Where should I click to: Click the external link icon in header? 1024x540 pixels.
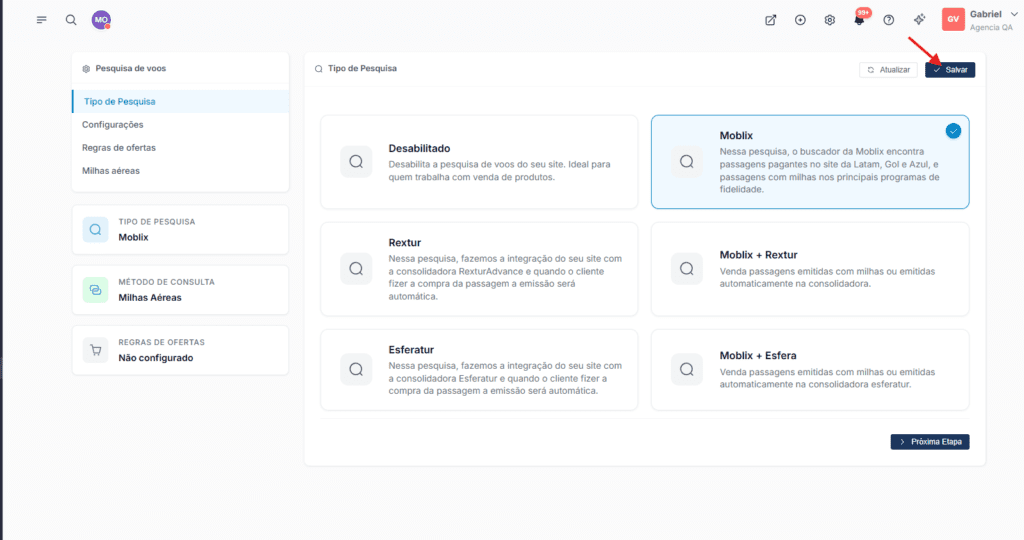(x=771, y=20)
